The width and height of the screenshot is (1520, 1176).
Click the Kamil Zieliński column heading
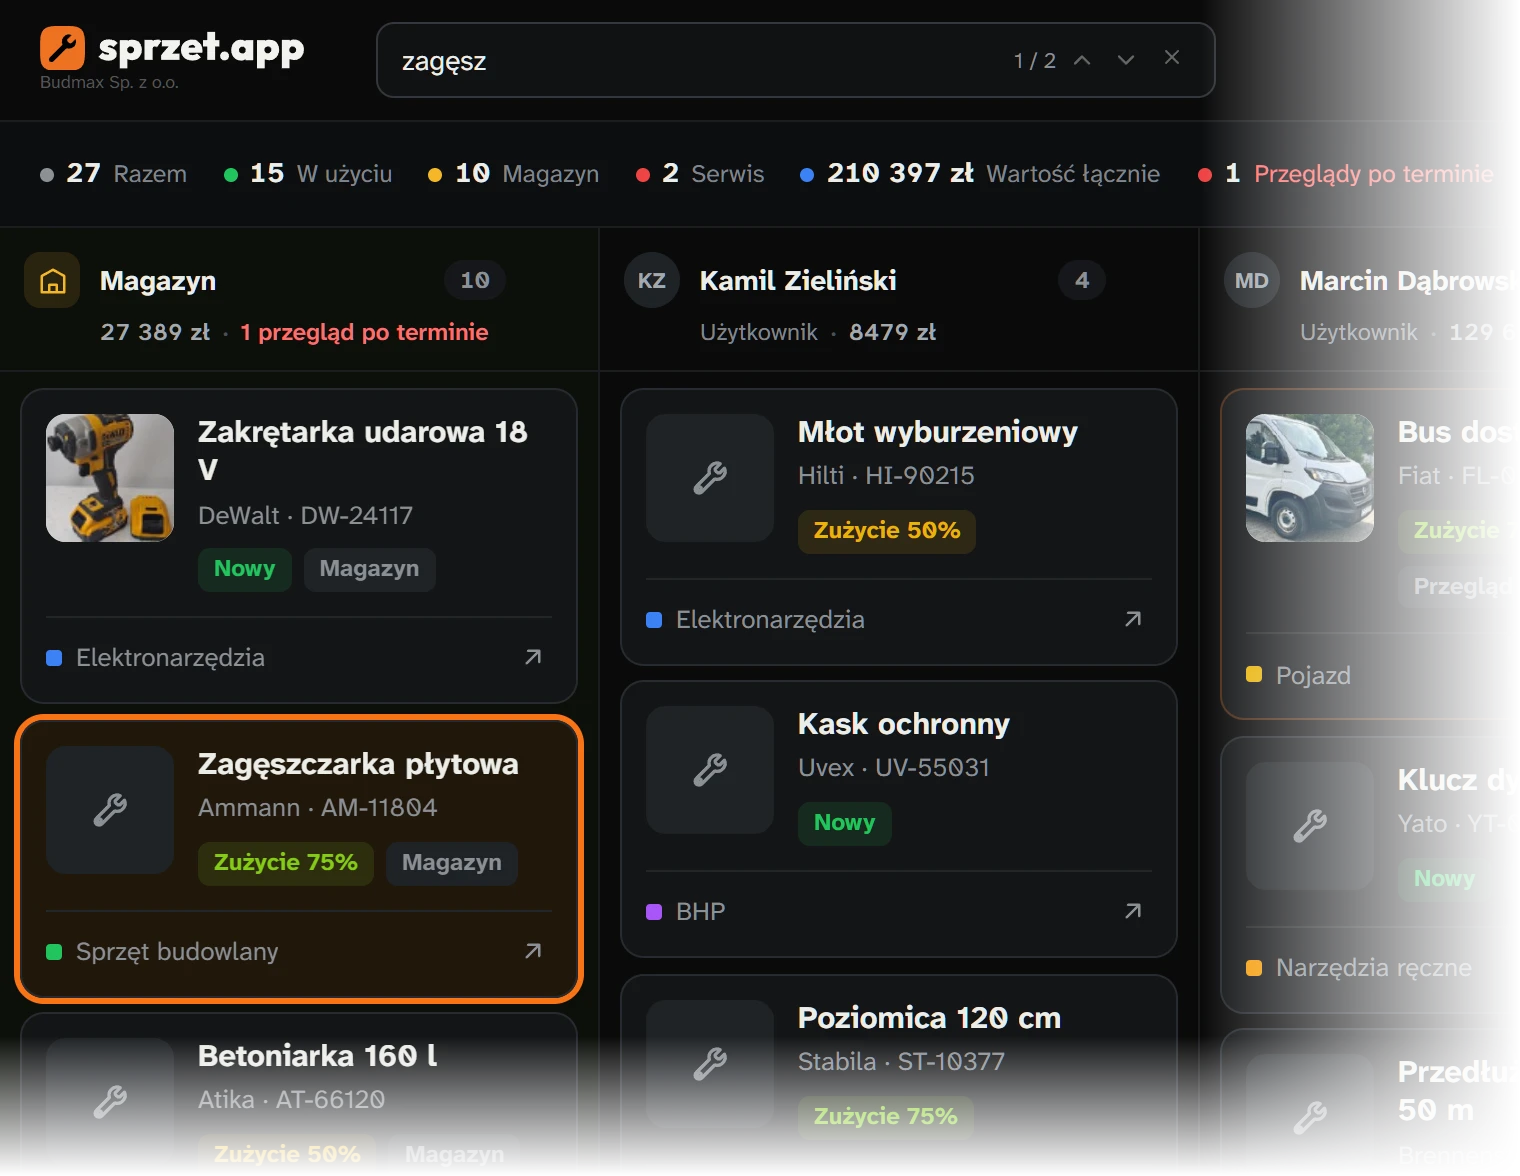[x=798, y=281]
